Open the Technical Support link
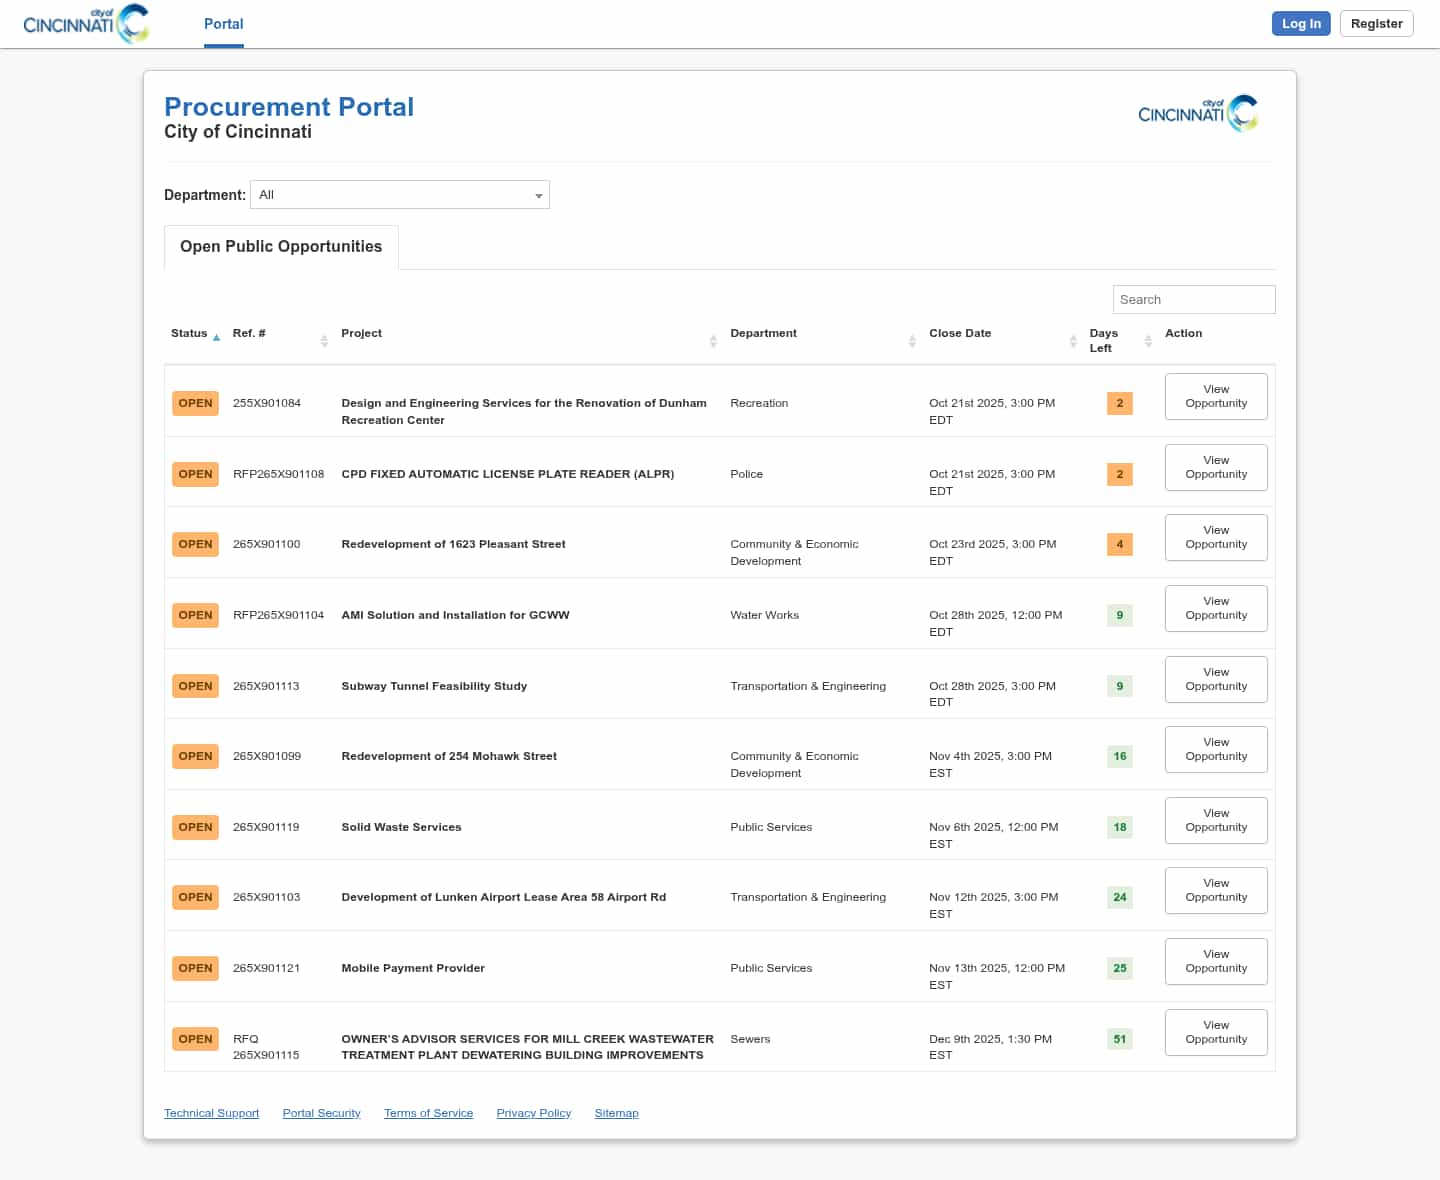Screen dimensions: 1440x1180 [x=211, y=1113]
